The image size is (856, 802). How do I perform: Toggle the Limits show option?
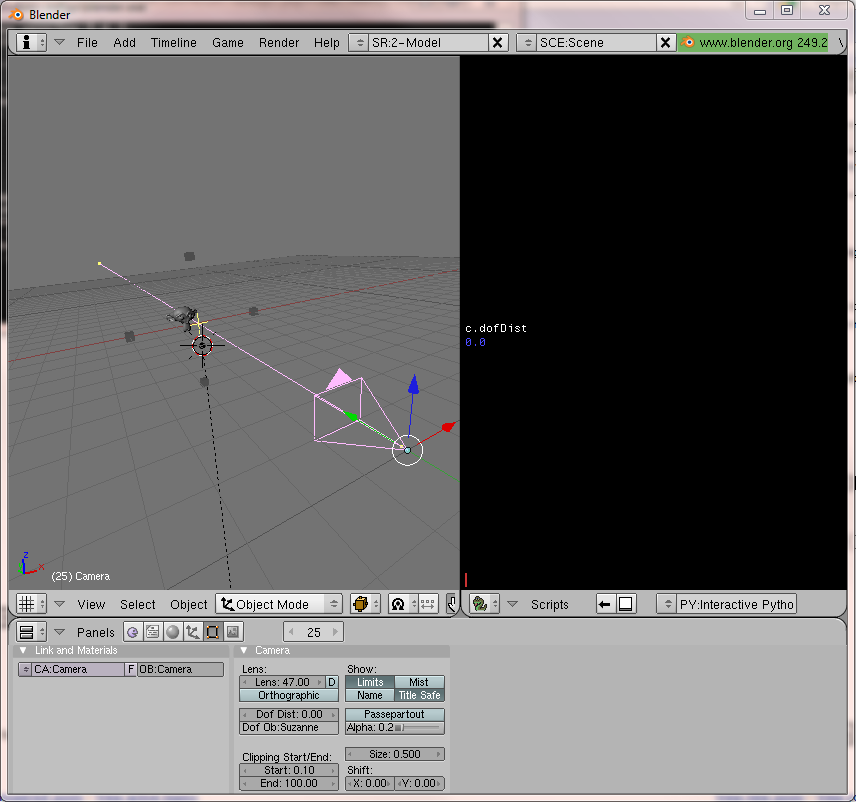tap(370, 682)
